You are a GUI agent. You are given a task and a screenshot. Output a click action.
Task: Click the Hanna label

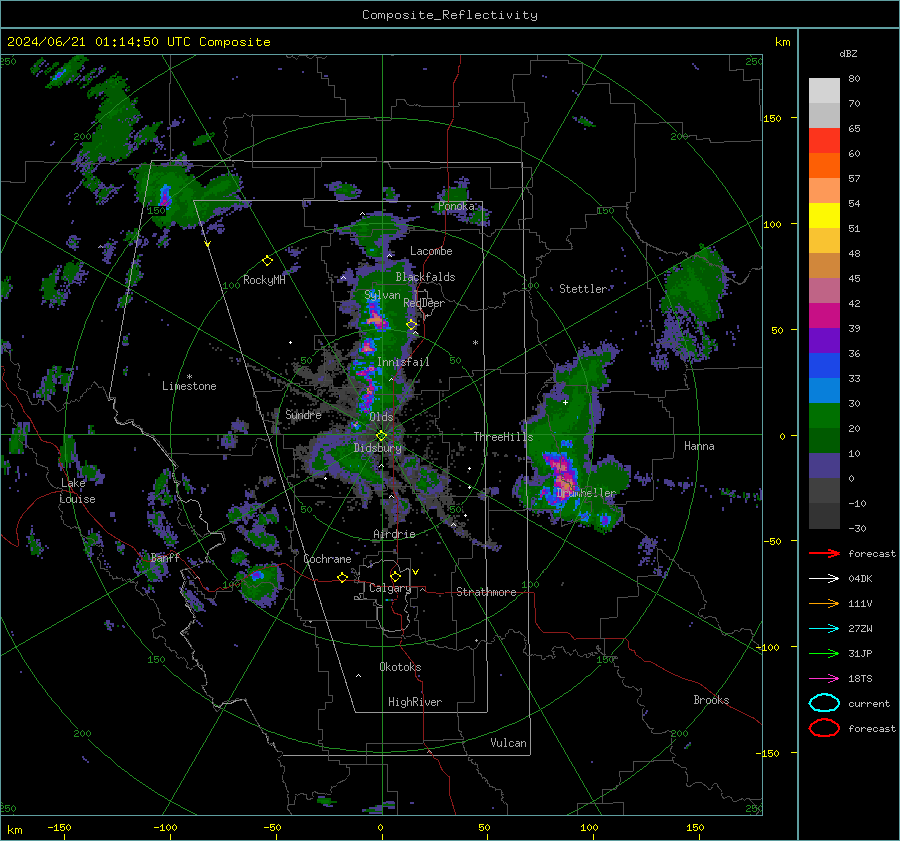(x=699, y=446)
